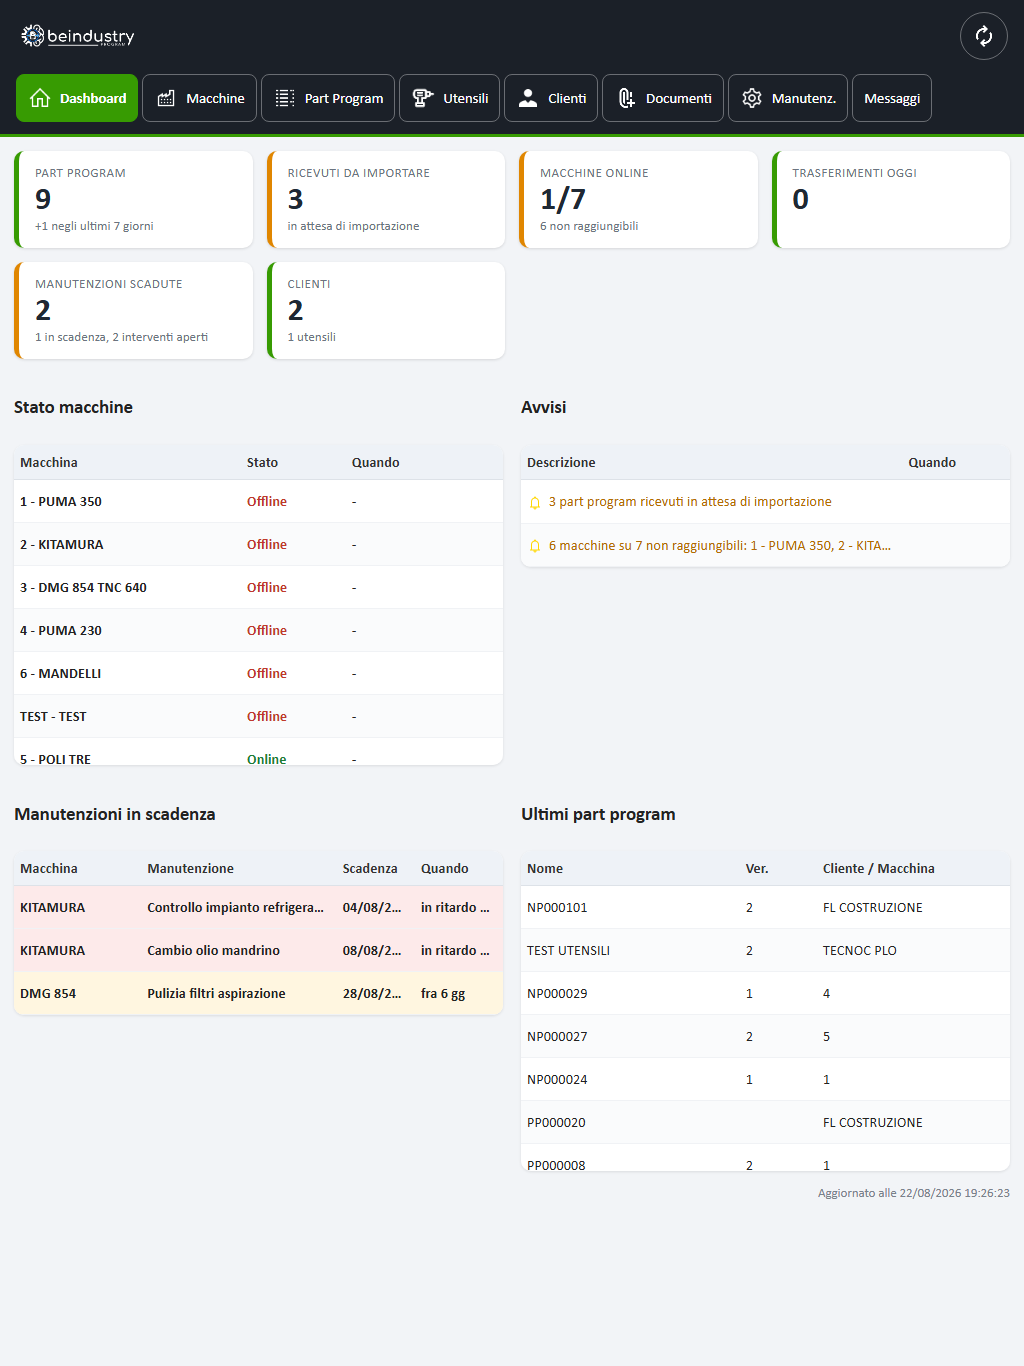Click Scadenza column header
Image resolution: width=1024 pixels, height=1366 pixels.
(370, 869)
